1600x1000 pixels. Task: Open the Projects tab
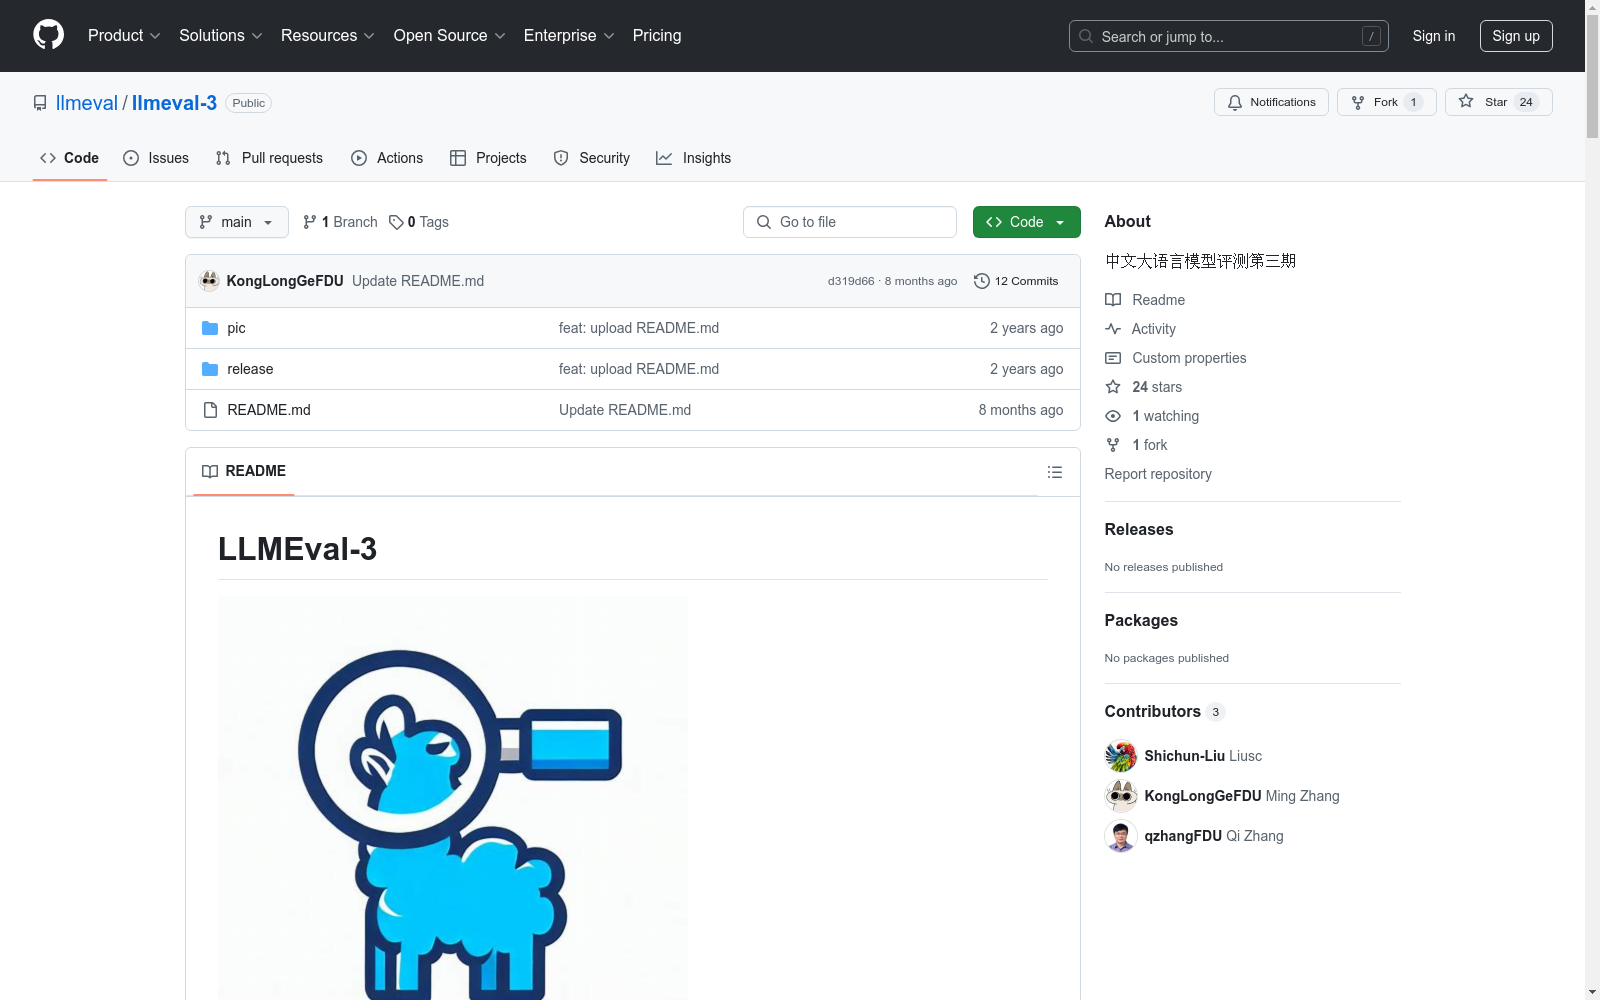[488, 158]
